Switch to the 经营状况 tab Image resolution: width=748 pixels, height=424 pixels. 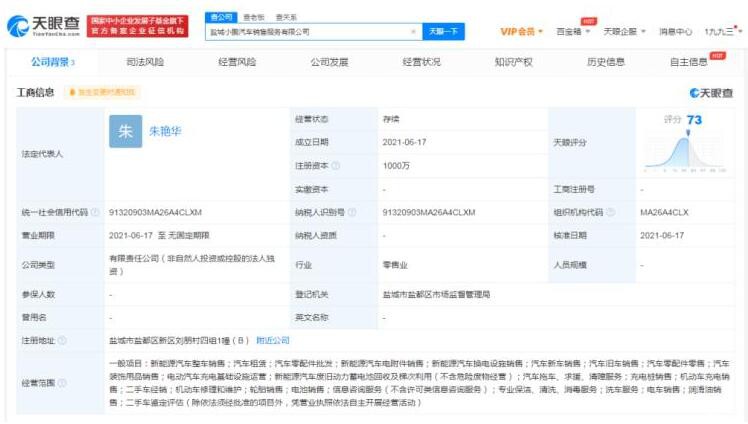[x=421, y=62]
